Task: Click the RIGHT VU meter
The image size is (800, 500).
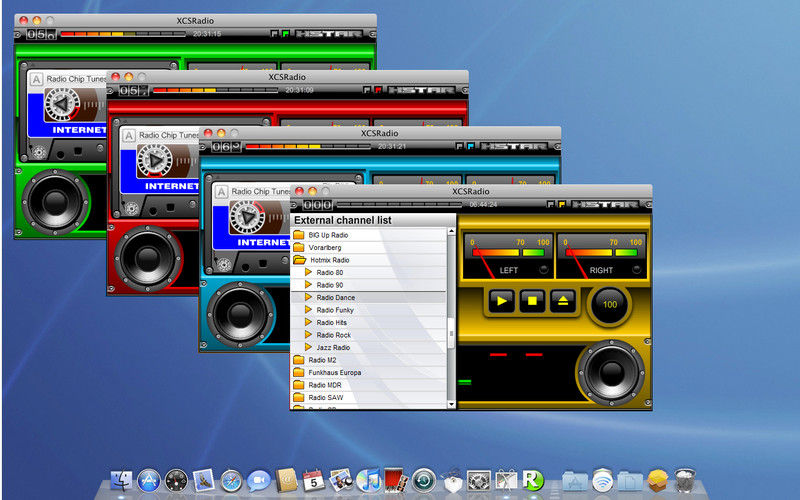Action: (602, 256)
